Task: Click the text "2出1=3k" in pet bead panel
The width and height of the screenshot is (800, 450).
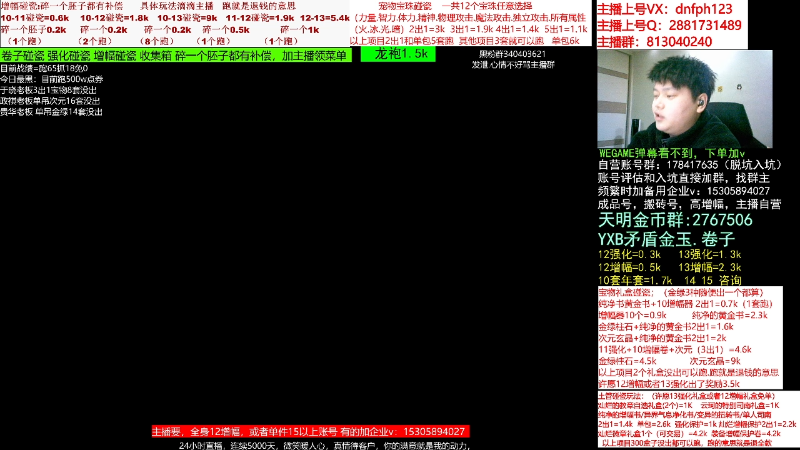Action: click(x=427, y=30)
